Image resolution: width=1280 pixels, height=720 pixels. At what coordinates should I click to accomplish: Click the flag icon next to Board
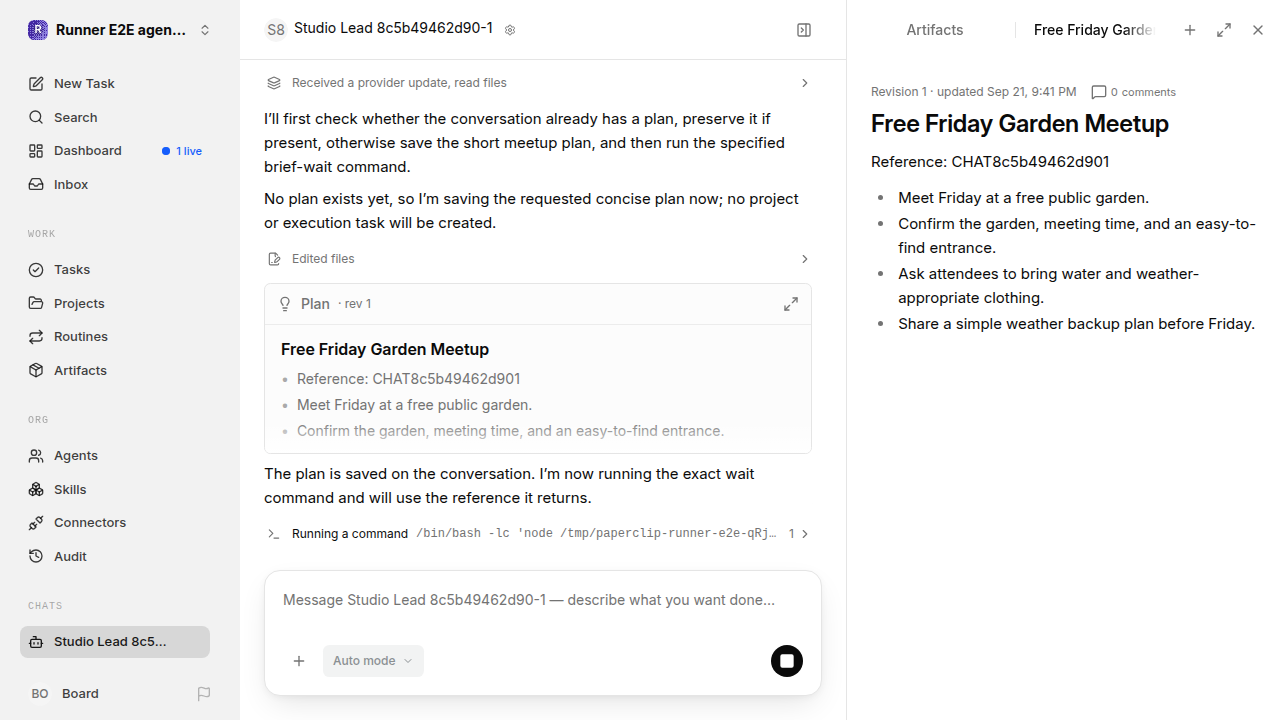204,693
